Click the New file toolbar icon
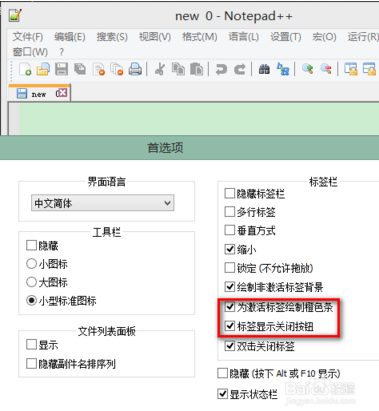 [25, 69]
